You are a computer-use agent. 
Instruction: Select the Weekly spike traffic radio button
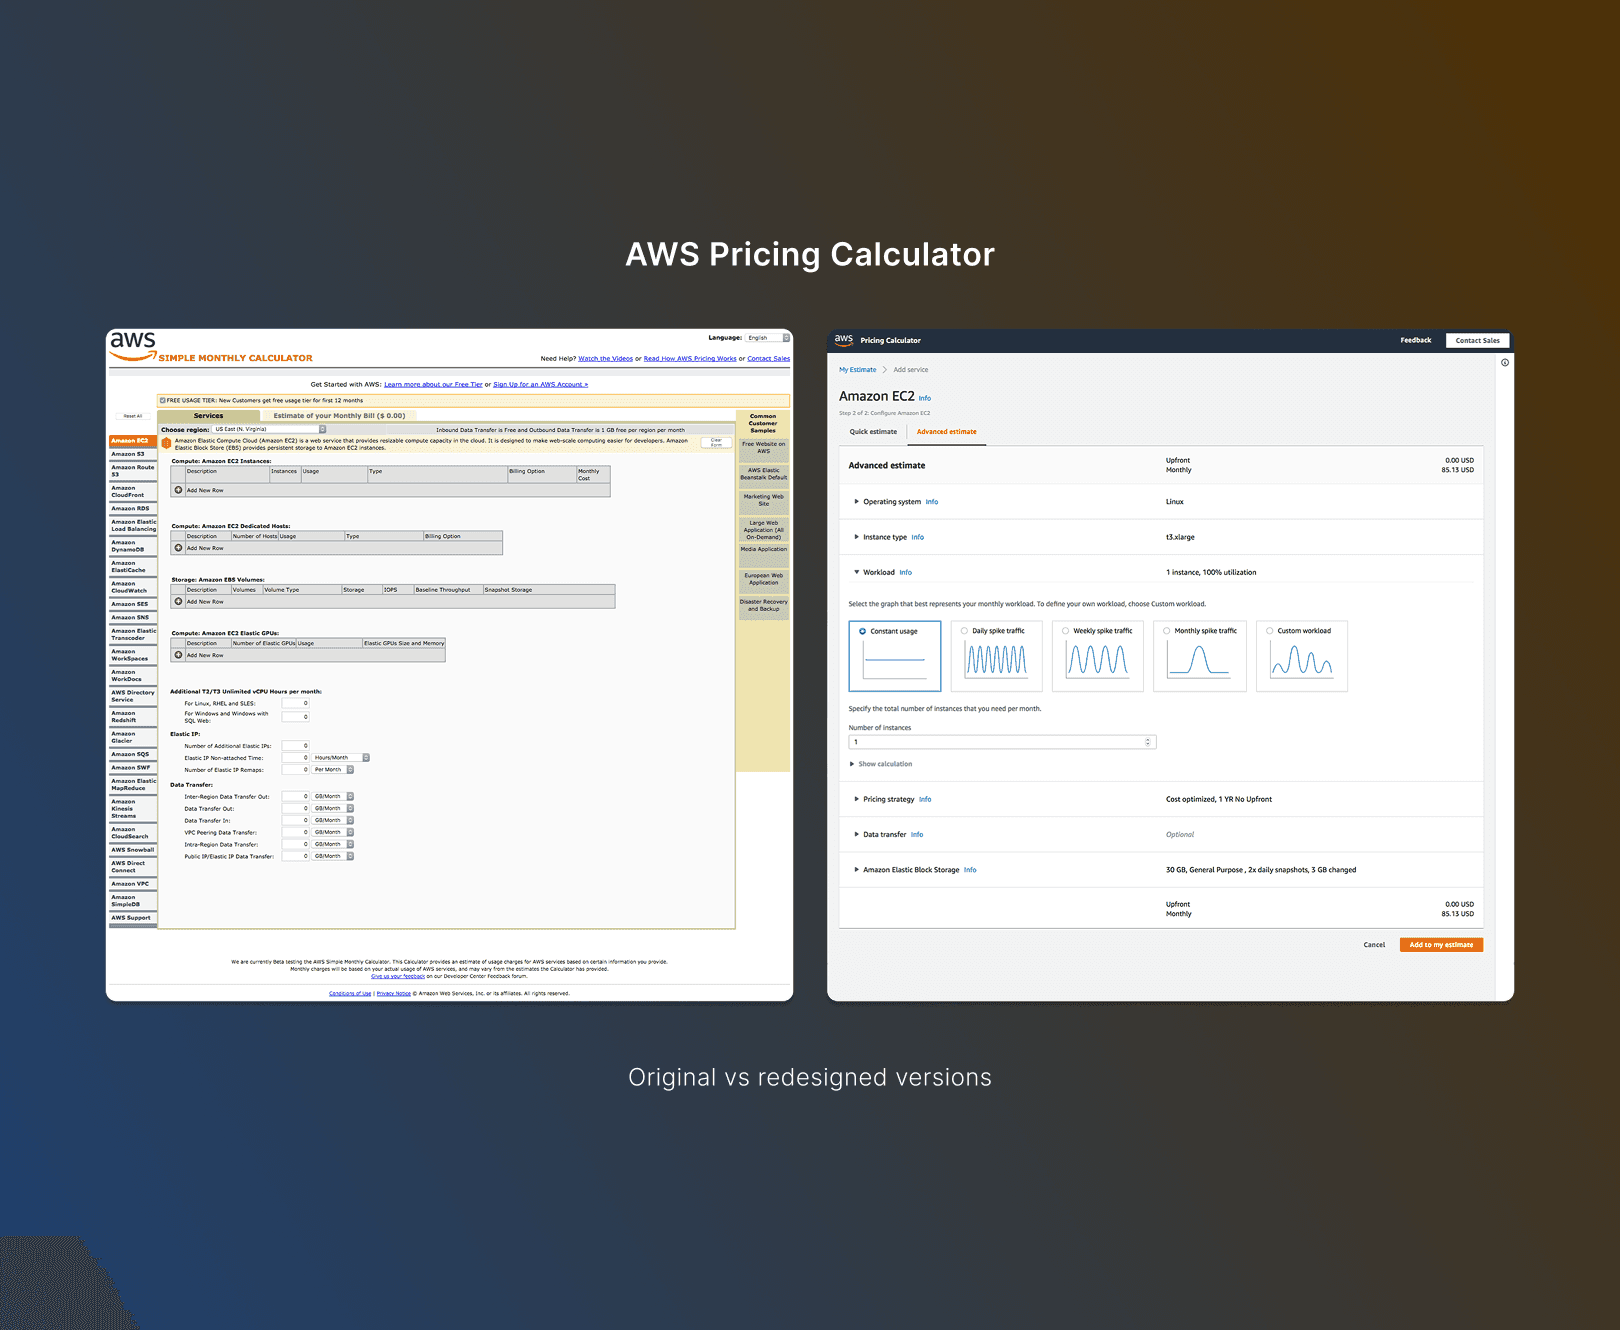pyautogui.click(x=1065, y=631)
